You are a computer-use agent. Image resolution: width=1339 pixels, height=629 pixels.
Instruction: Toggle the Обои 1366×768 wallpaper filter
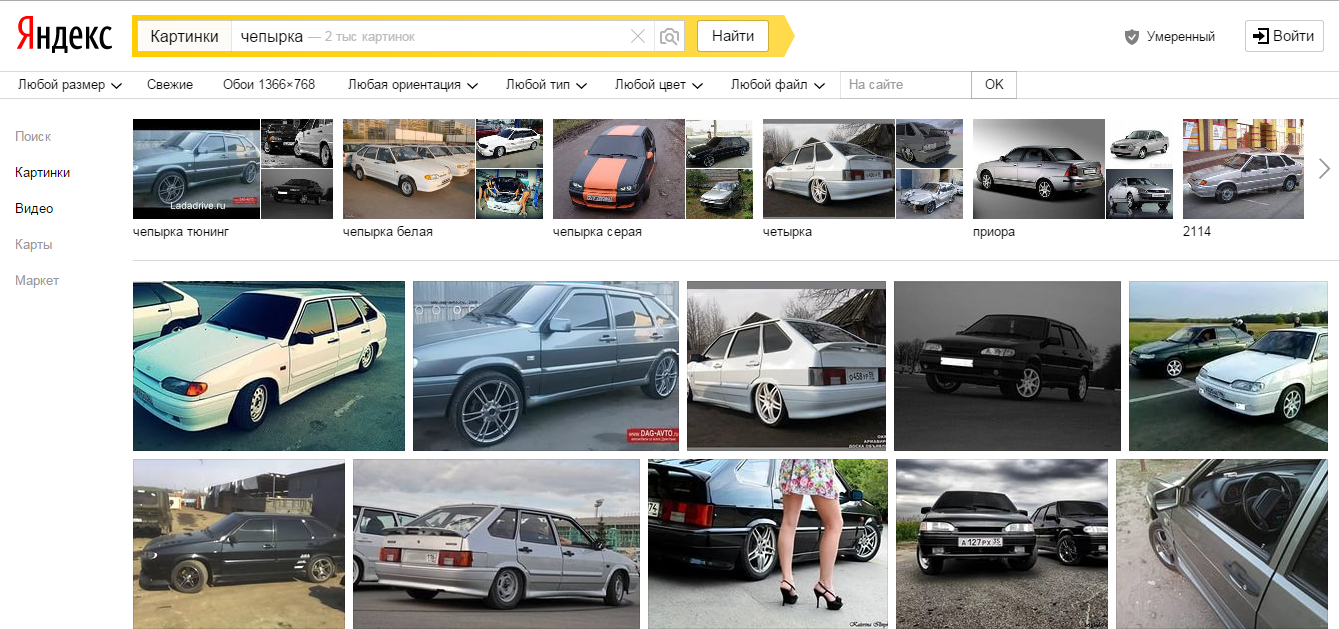tap(269, 85)
